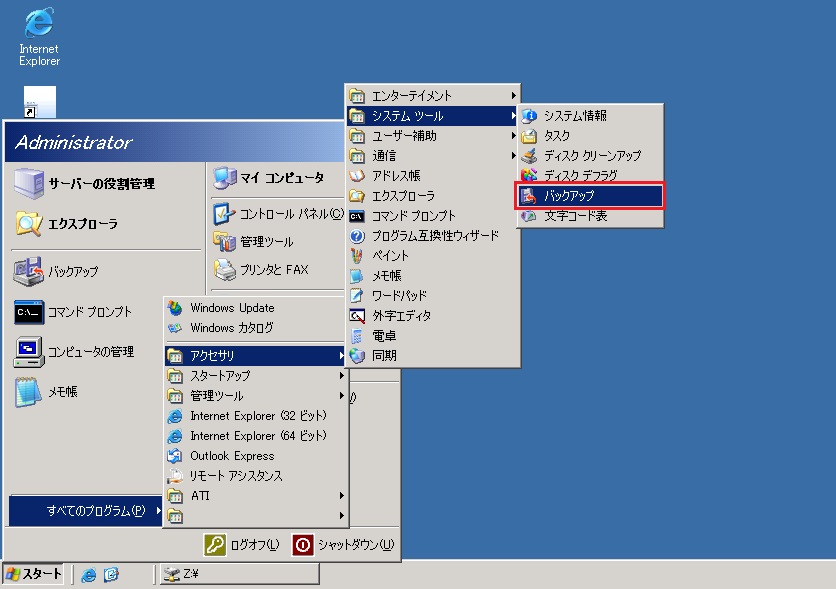This screenshot has width=836, height=589.
Task: Expand the 通信 submenu
Action: [x=384, y=156]
